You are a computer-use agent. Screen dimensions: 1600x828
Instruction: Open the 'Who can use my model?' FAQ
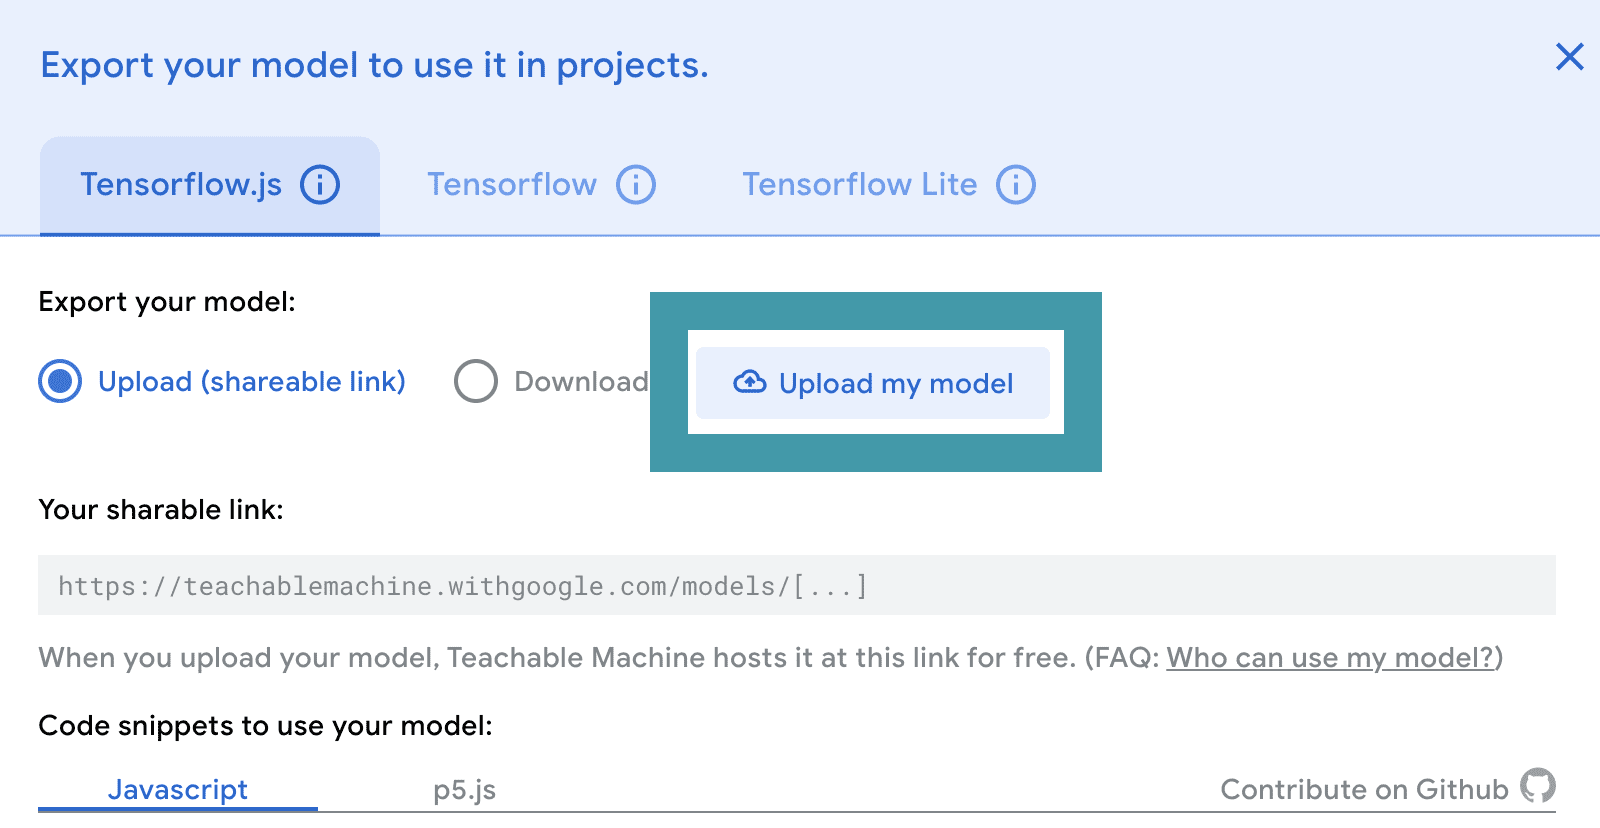[x=1330, y=658]
